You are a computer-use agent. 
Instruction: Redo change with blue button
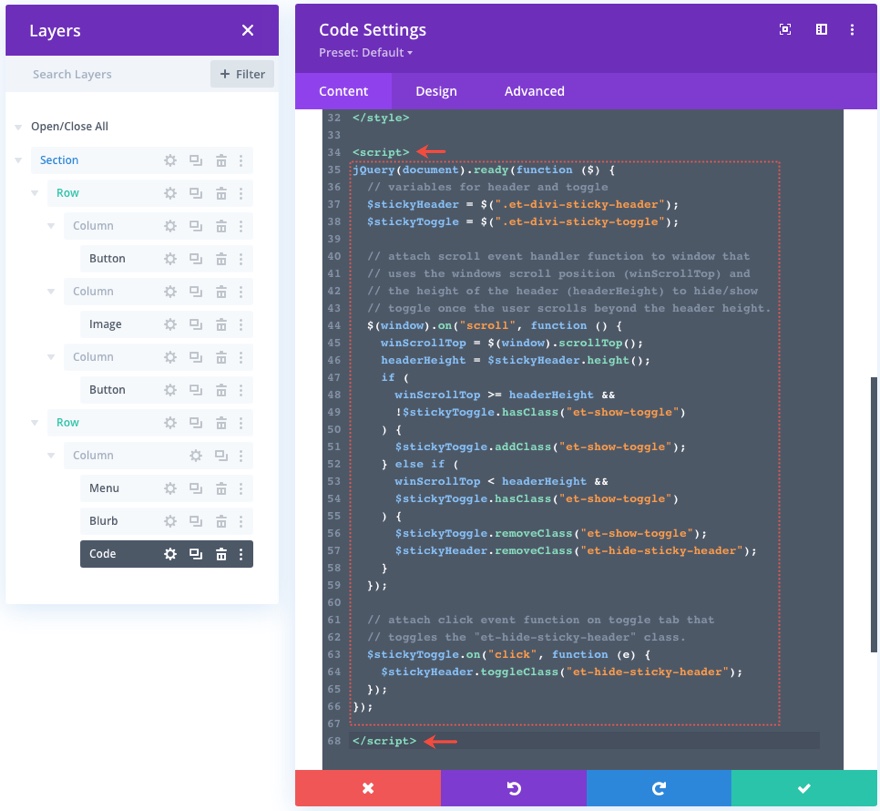click(x=659, y=788)
